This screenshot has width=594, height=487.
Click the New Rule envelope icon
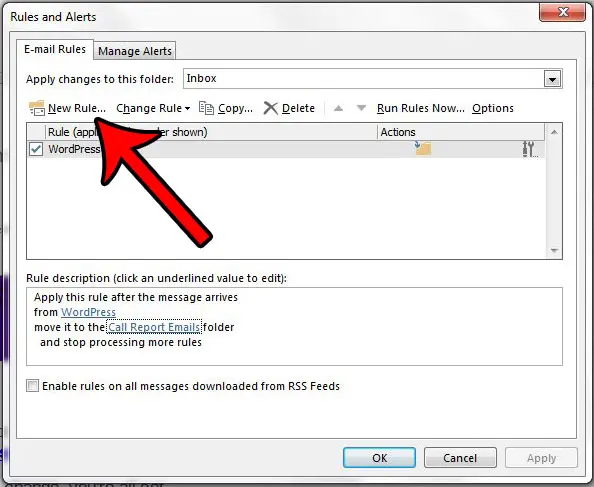click(37, 108)
